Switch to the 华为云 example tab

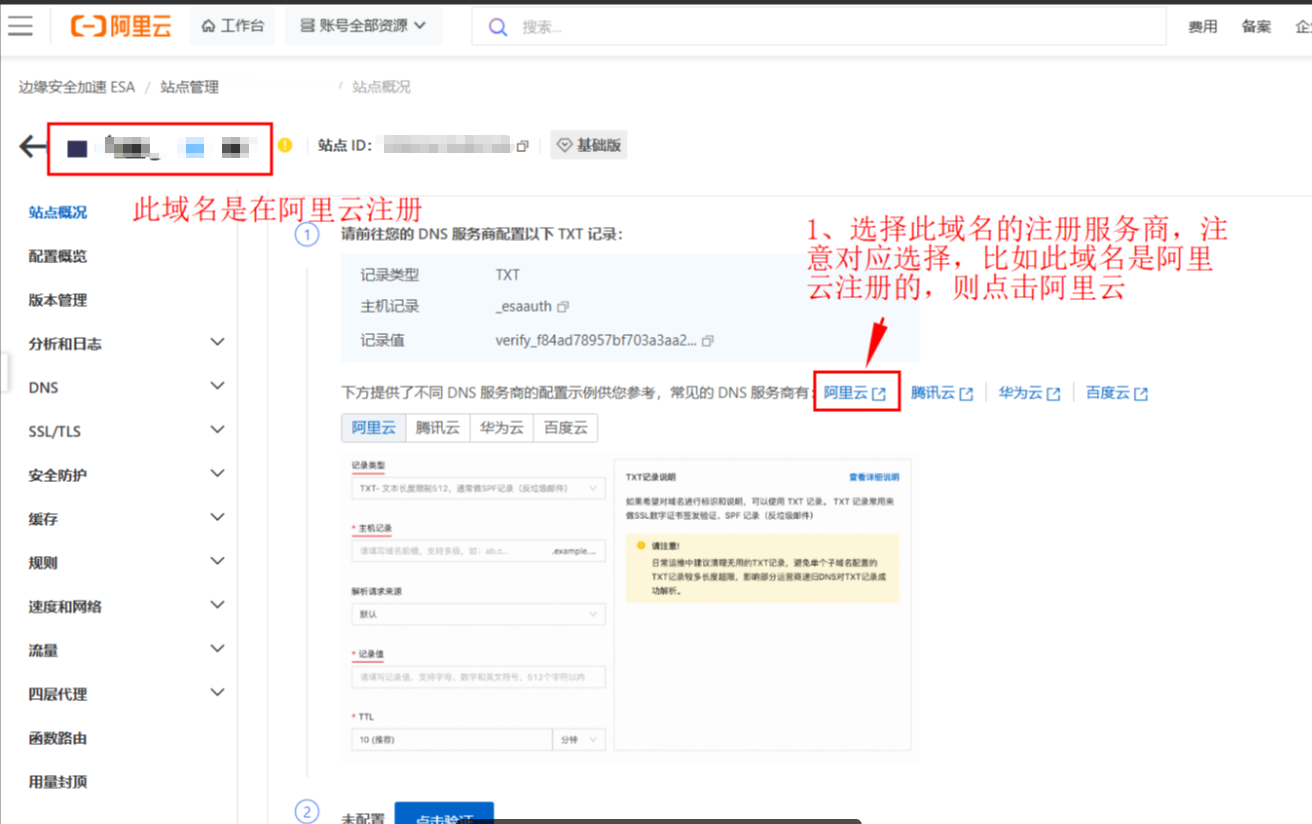pyautogui.click(x=501, y=428)
